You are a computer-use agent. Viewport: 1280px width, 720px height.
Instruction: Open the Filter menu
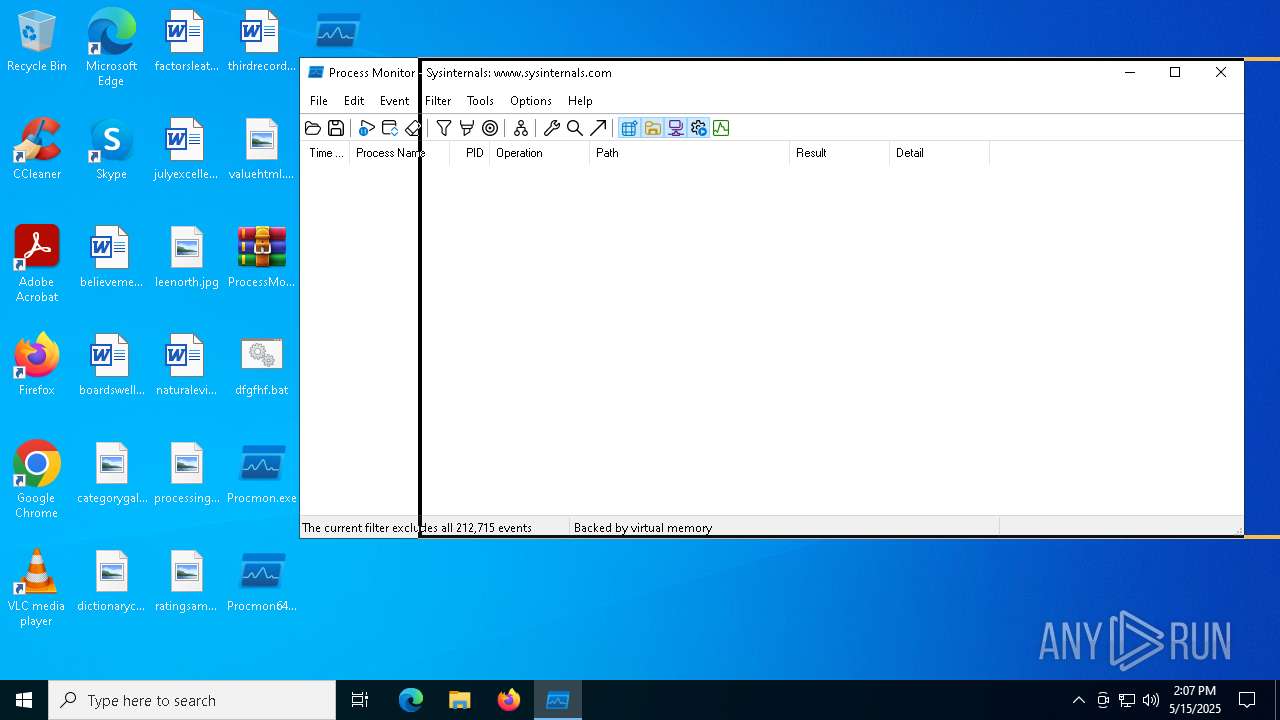(x=438, y=101)
